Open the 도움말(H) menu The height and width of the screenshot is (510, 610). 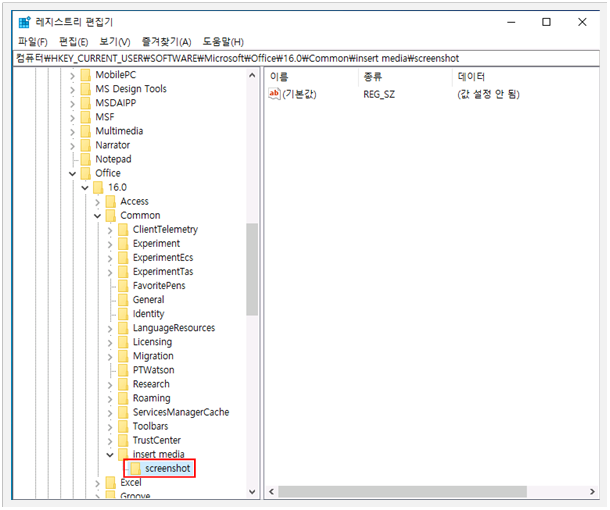tap(223, 42)
